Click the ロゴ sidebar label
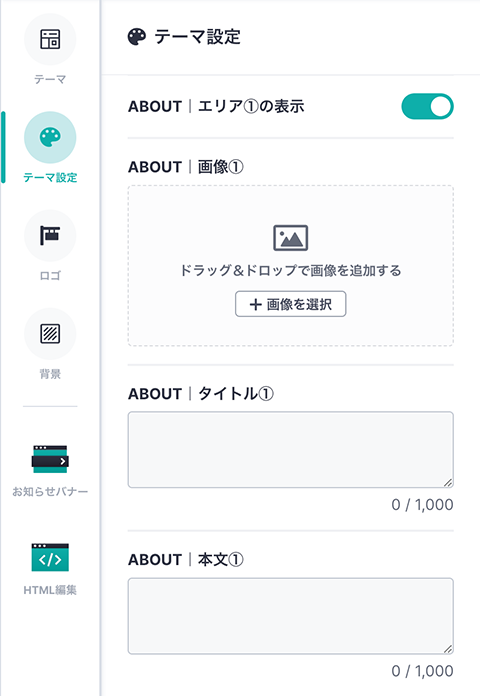The width and height of the screenshot is (480, 696). 50,276
